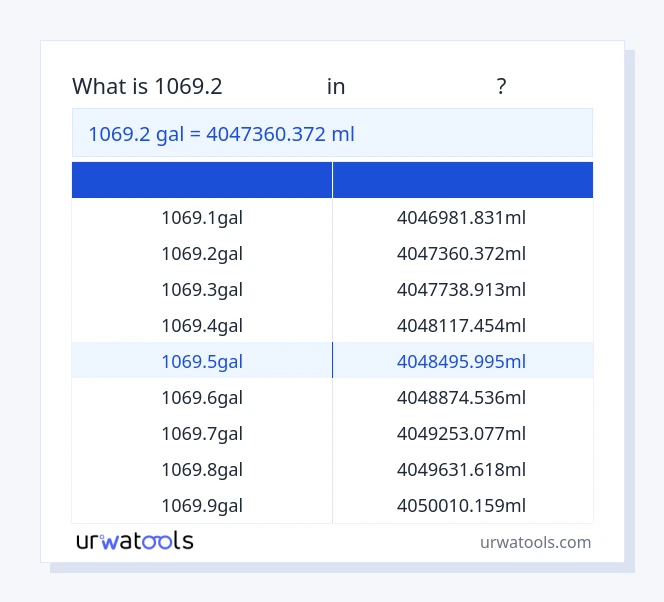Select the 4049631.618ml value
664x602 pixels.
coord(461,469)
